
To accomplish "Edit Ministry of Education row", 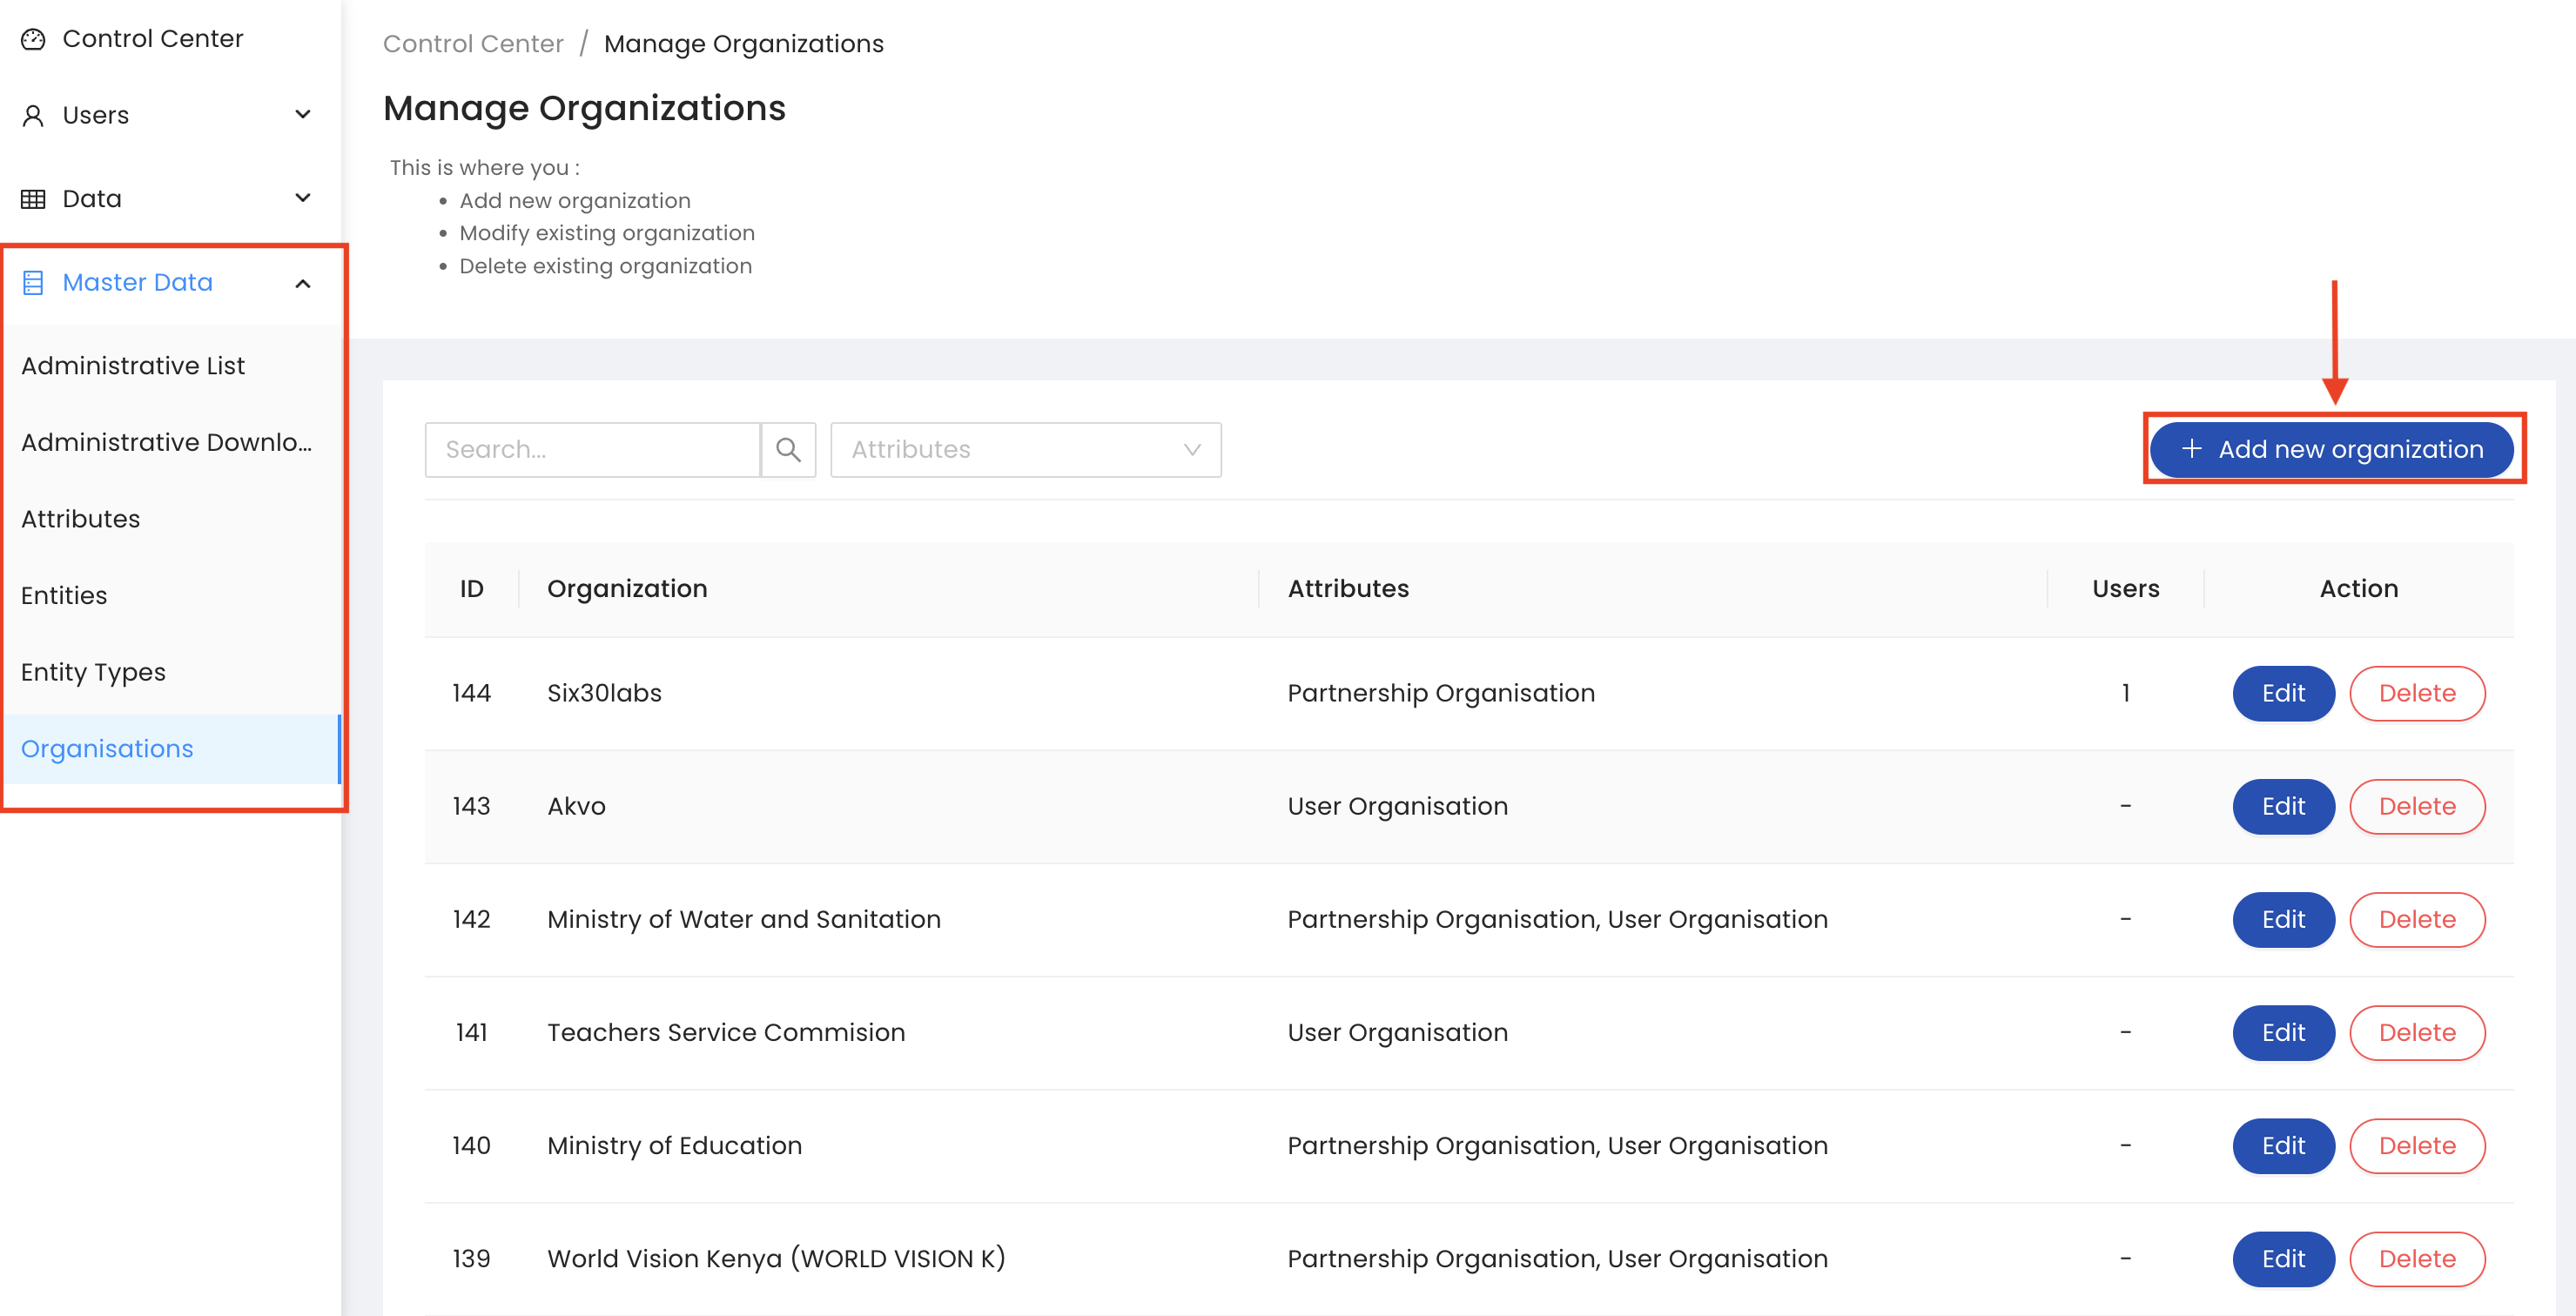I will click(2283, 1146).
